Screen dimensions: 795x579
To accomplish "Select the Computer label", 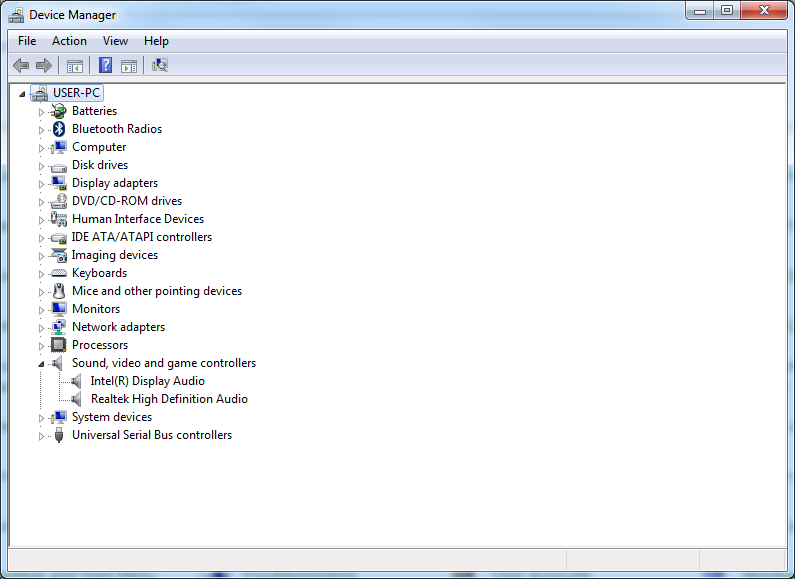I will [99, 147].
